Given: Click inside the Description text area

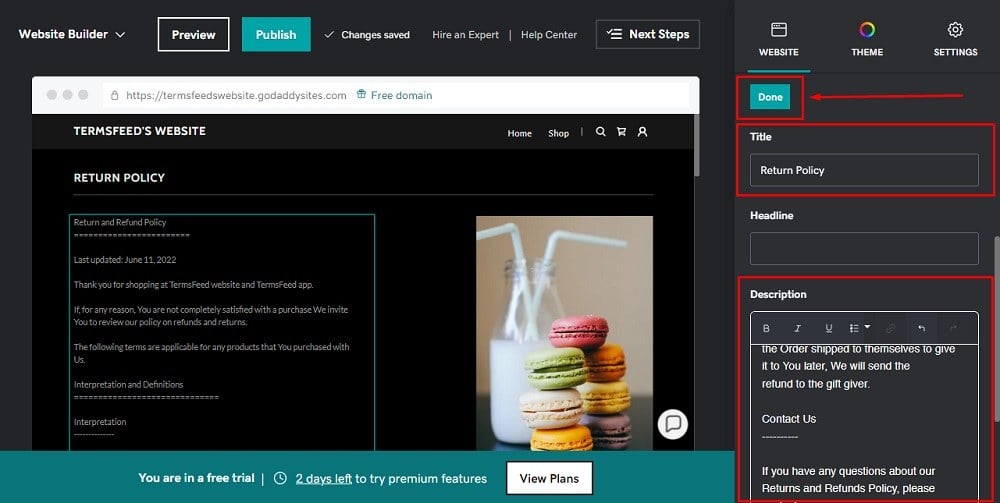Looking at the screenshot, I should (x=864, y=424).
